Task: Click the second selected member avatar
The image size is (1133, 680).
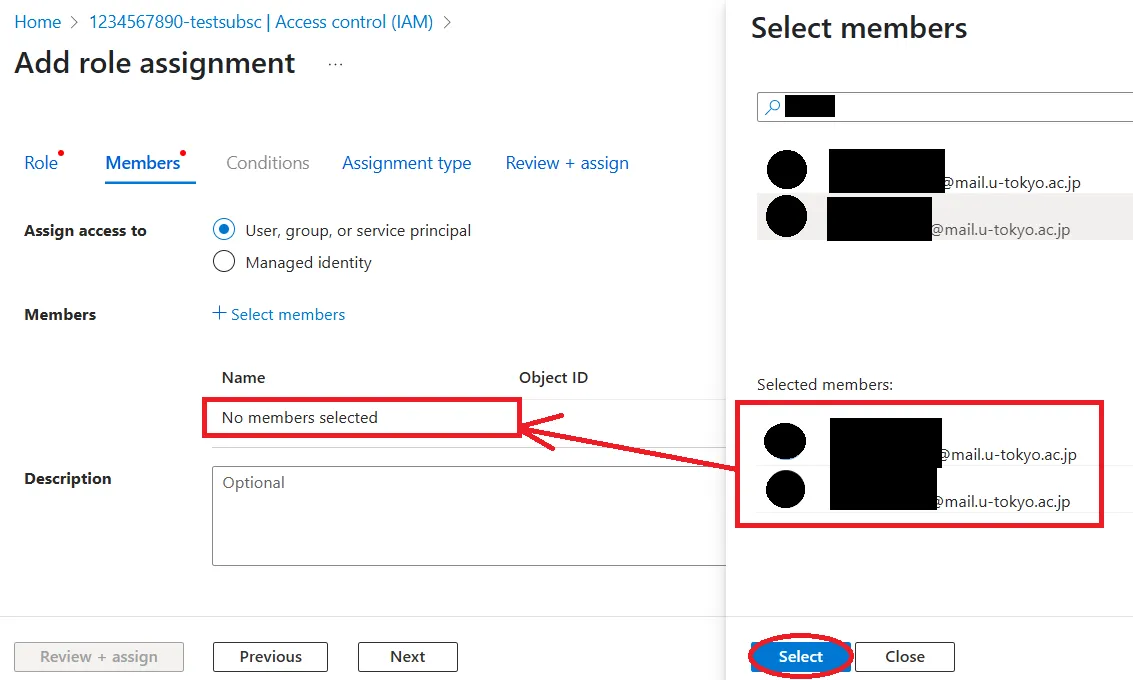Action: [x=785, y=488]
